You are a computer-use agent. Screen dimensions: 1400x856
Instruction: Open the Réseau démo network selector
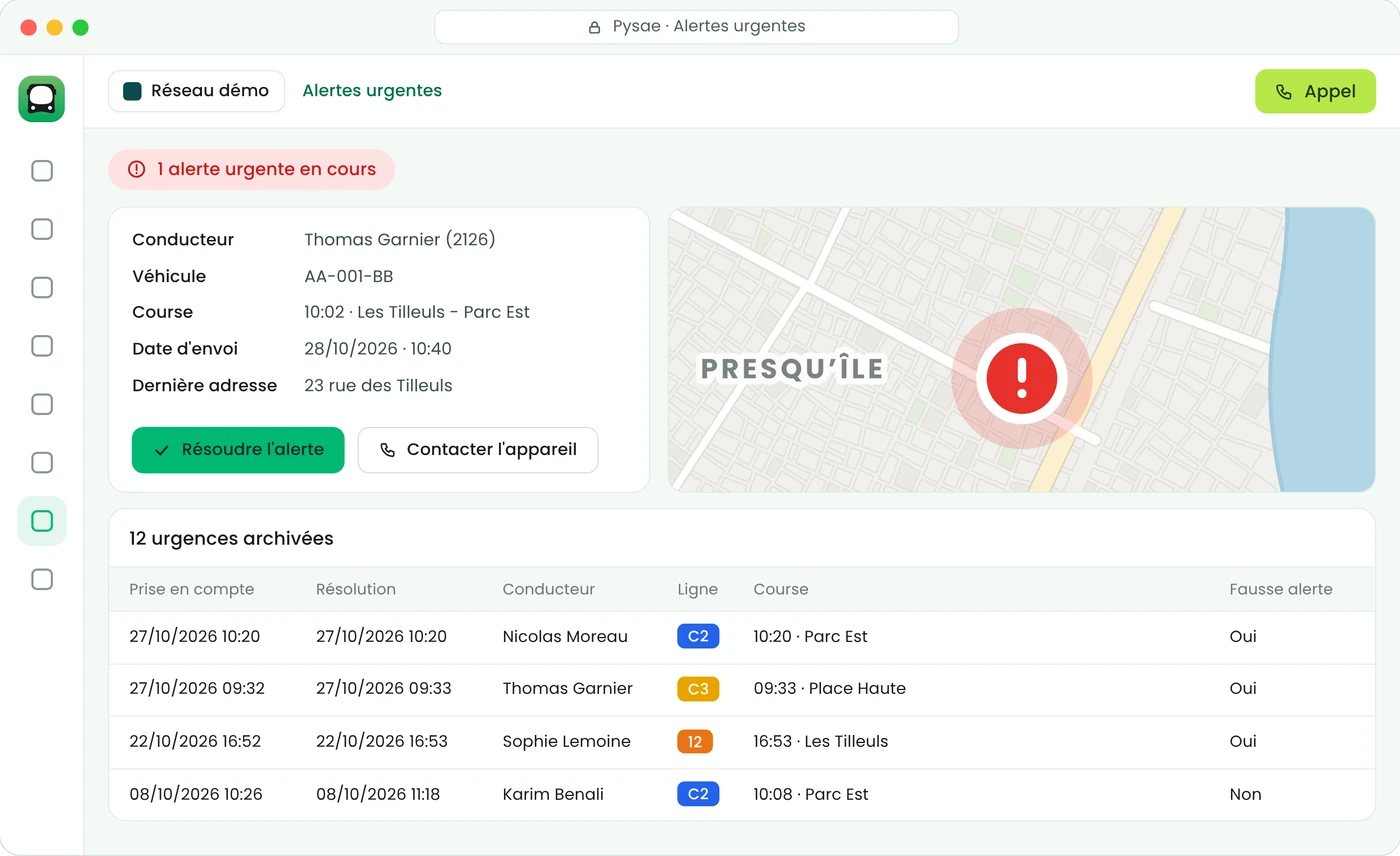(197, 91)
